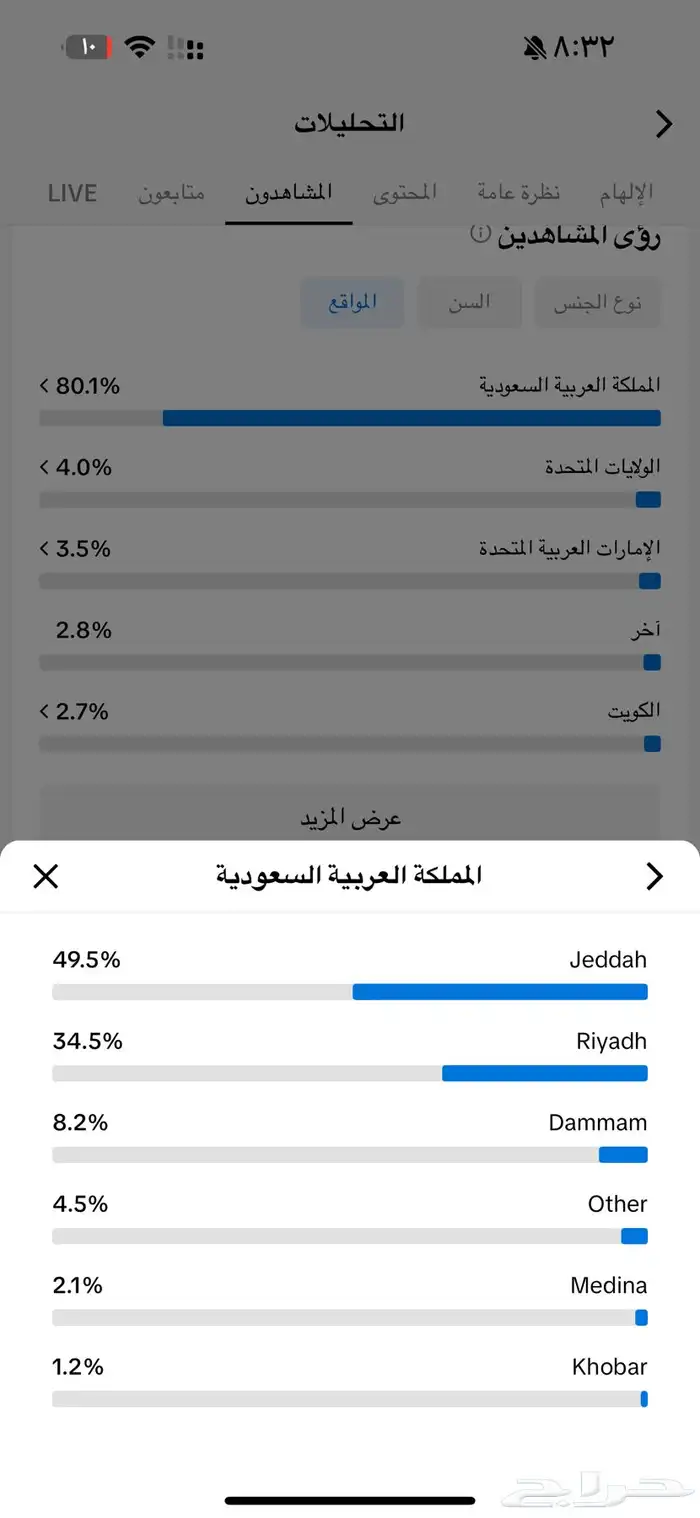Tap the back arrow beside التحليلات title

(663, 124)
